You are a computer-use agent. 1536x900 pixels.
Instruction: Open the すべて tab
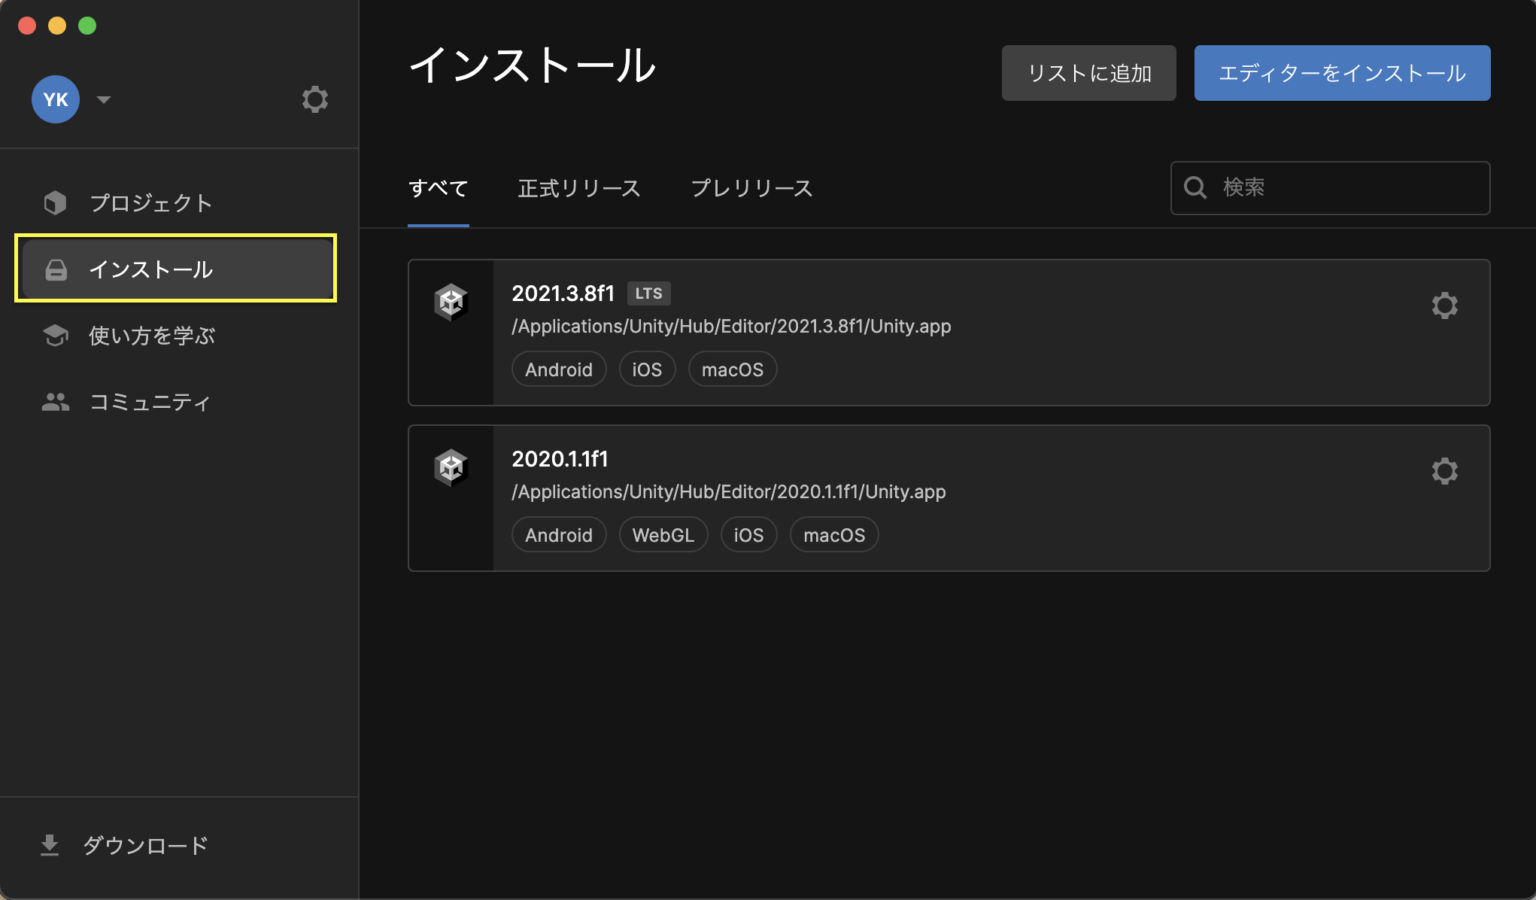click(x=438, y=188)
